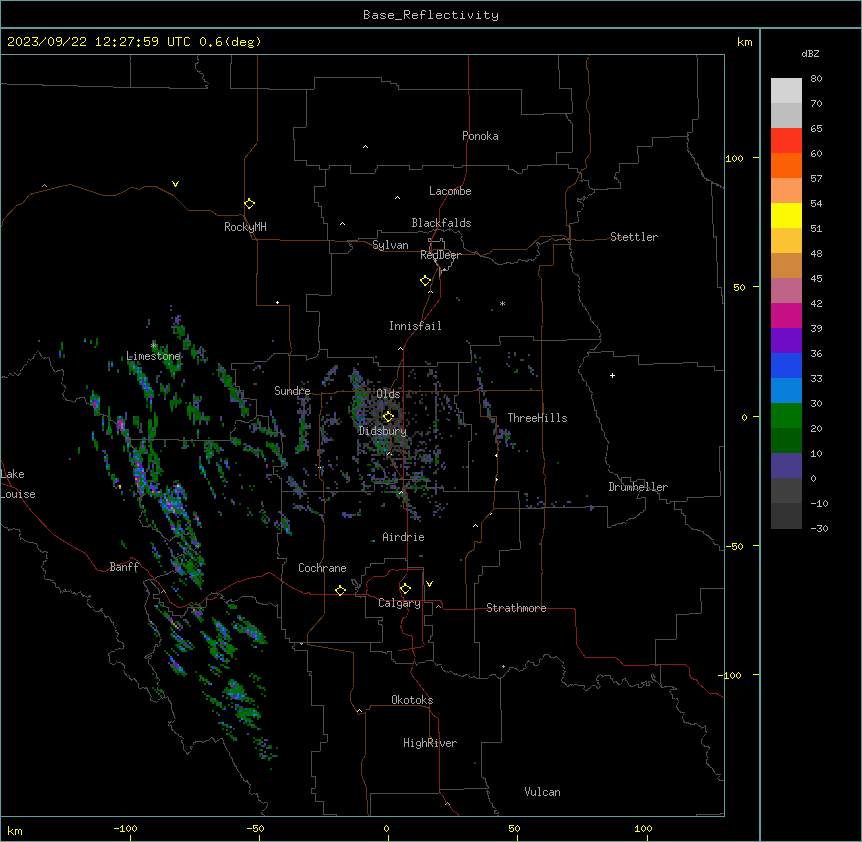Image resolution: width=862 pixels, height=842 pixels.
Task: Pick the light gray 70-80 dBZ legend swatch
Action: pos(786,90)
